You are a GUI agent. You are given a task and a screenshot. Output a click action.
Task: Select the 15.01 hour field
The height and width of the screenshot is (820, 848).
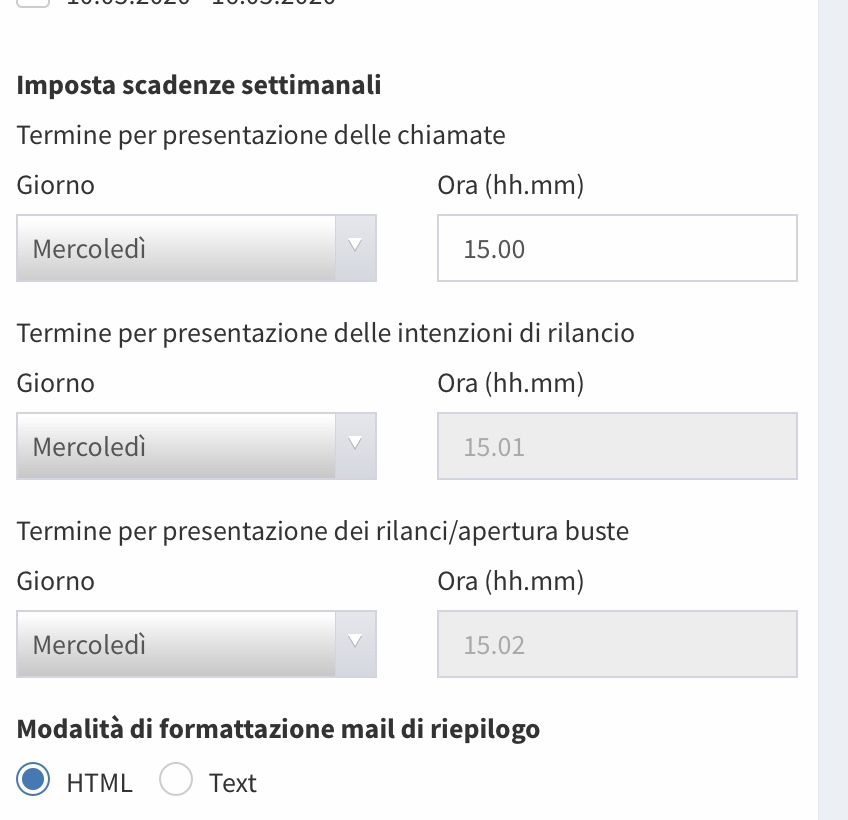tap(617, 446)
